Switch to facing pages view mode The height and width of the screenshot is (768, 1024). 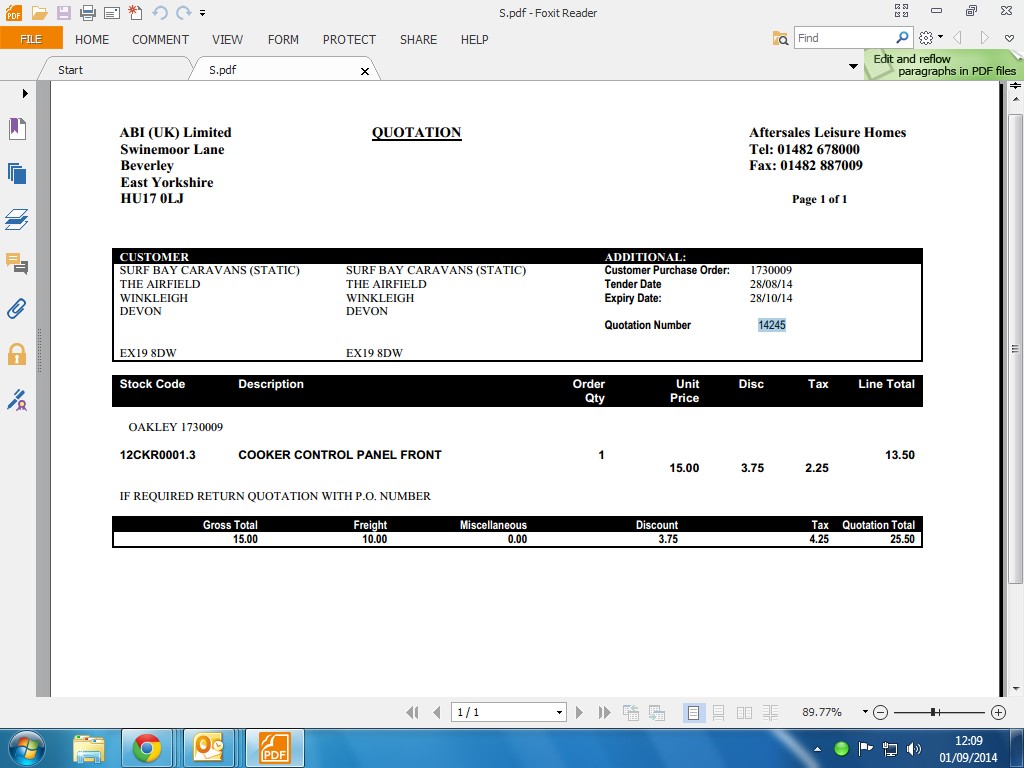point(744,713)
